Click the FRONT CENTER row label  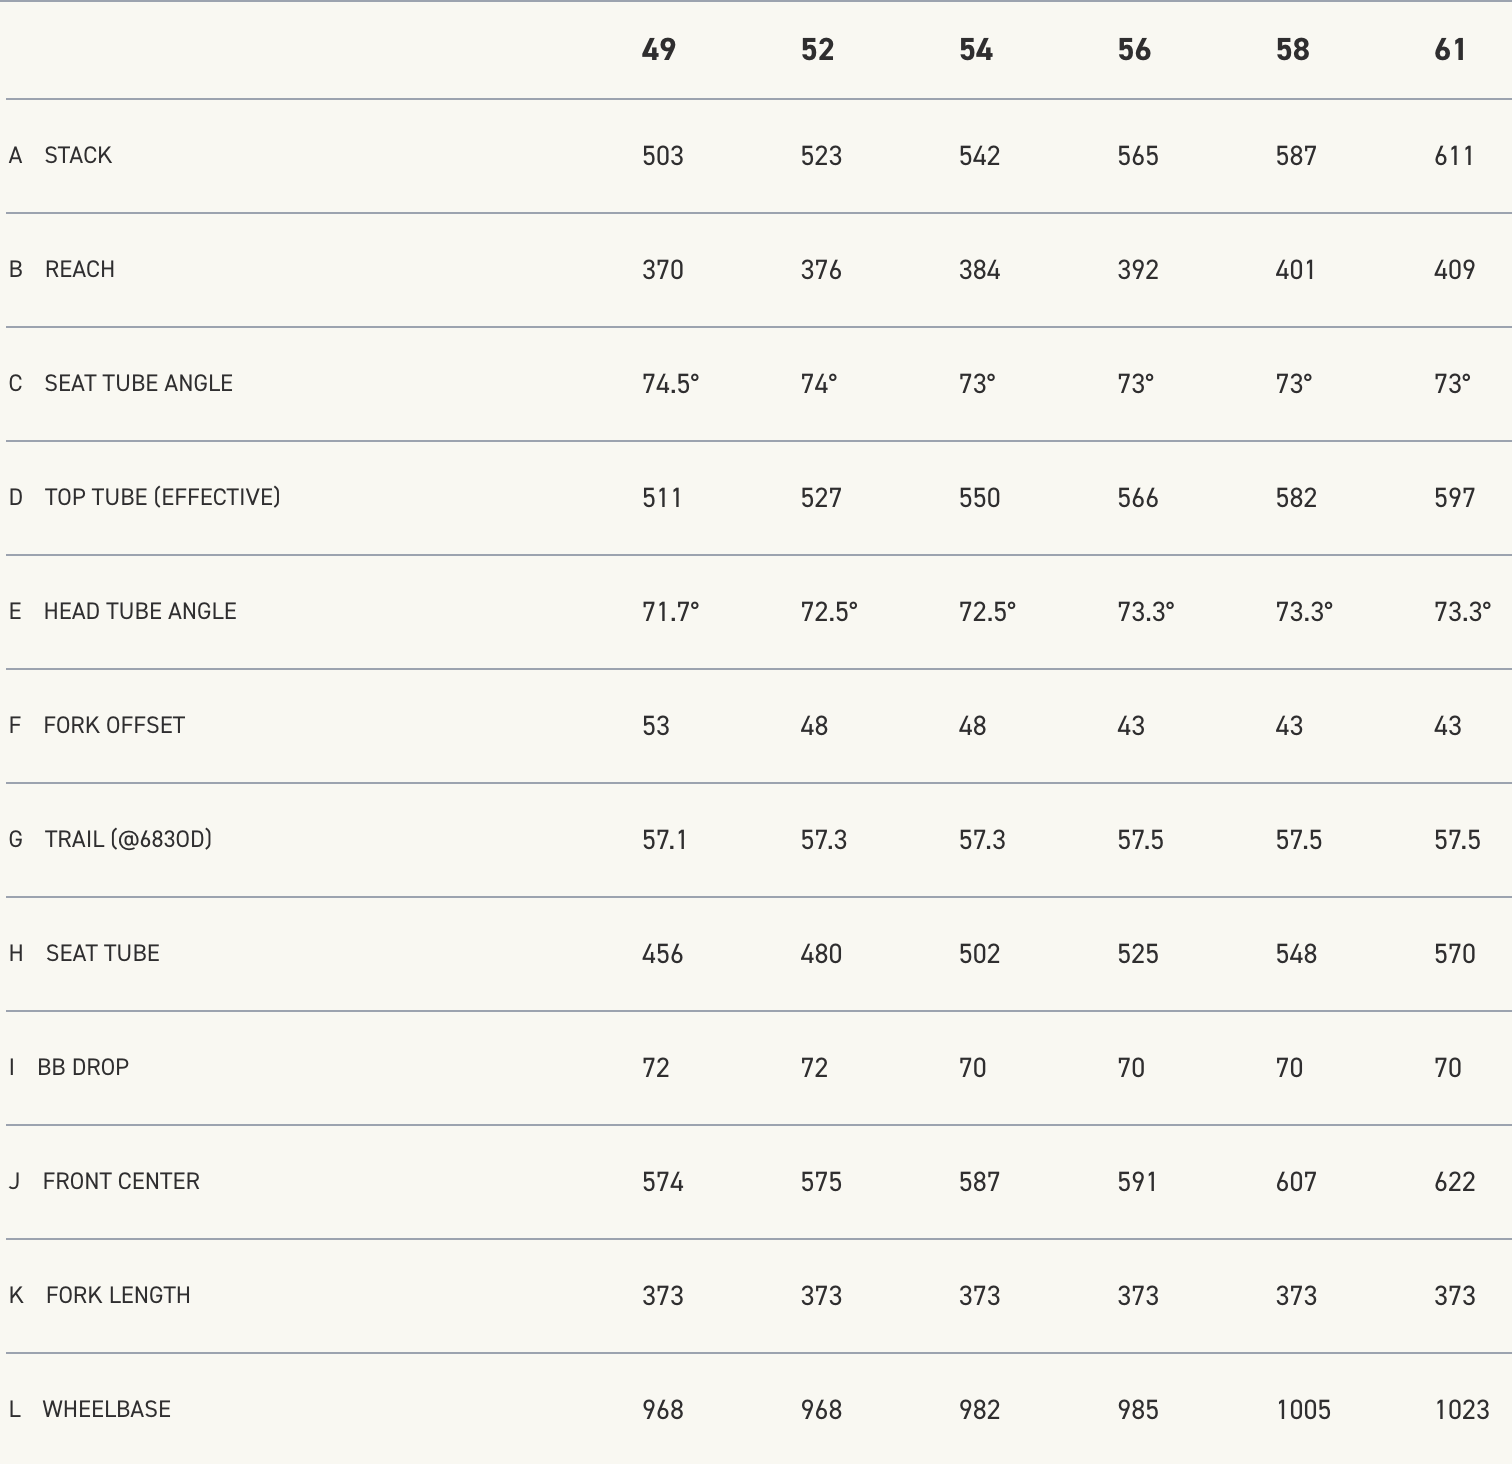(121, 1182)
